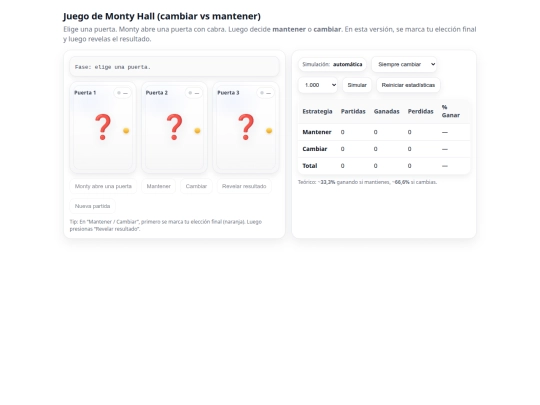Open the Siempre cambiar strategy dropdown
The height and width of the screenshot is (405, 540).
[404, 64]
